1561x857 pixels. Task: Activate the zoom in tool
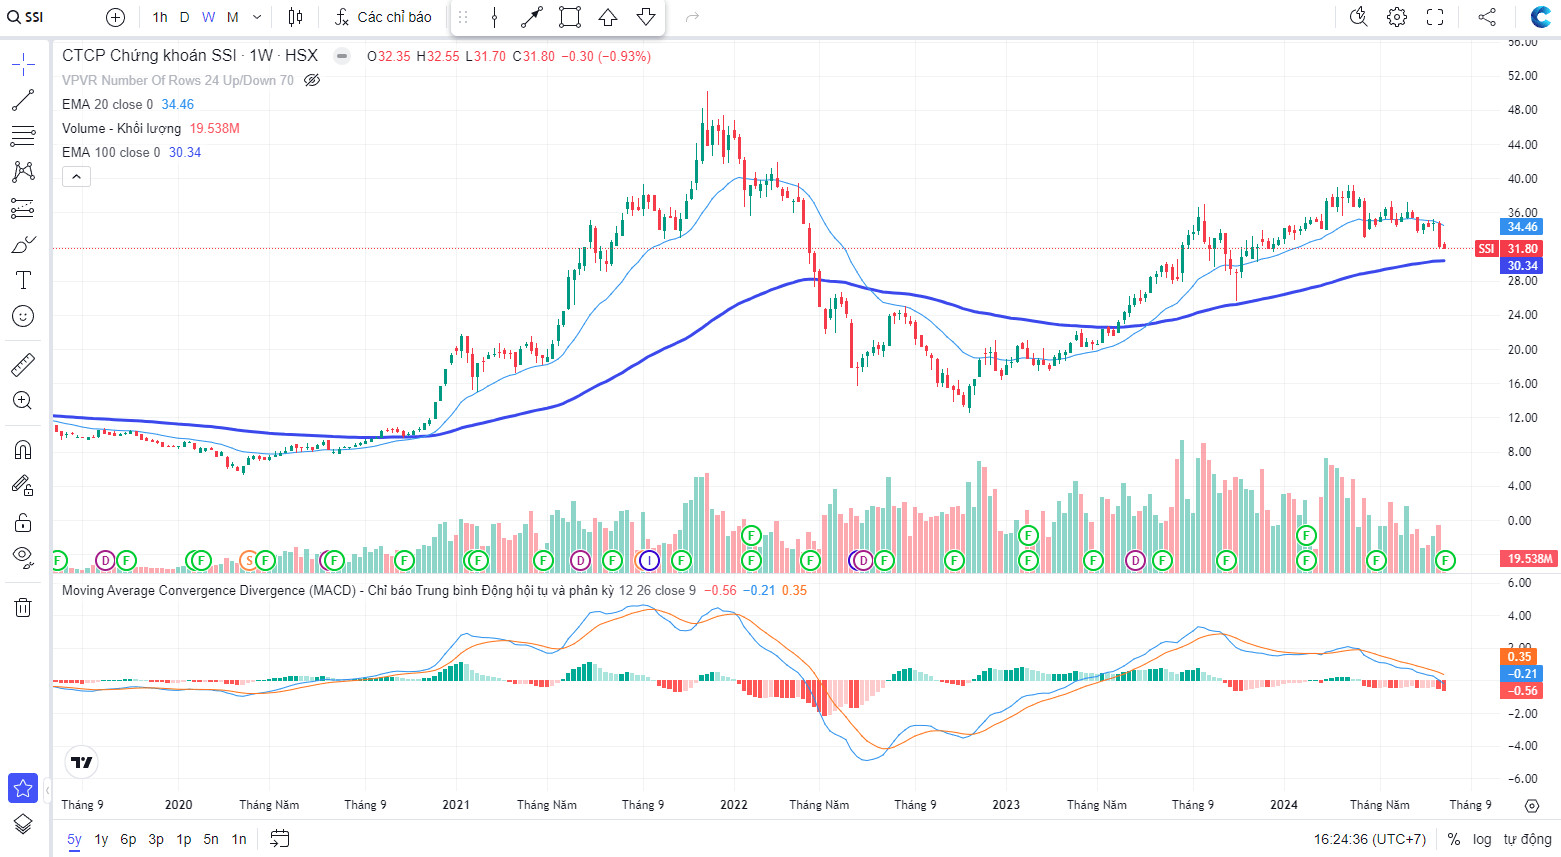point(23,401)
